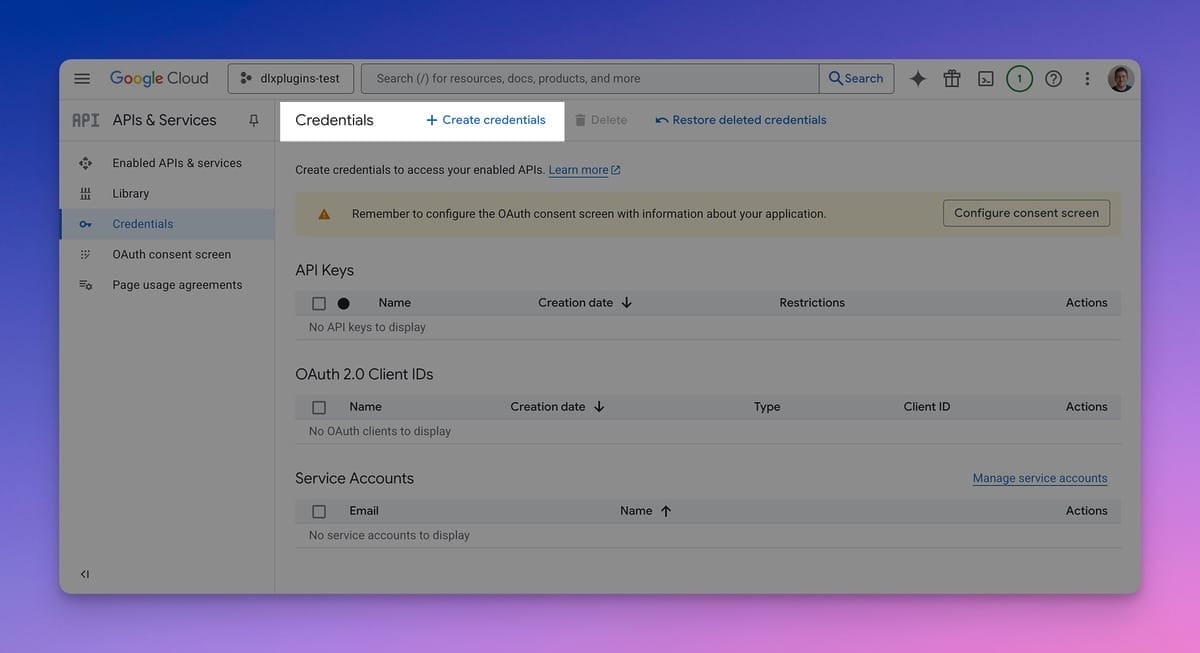The width and height of the screenshot is (1200, 653).
Task: Go to Enabled APIs & services
Action: 176,163
